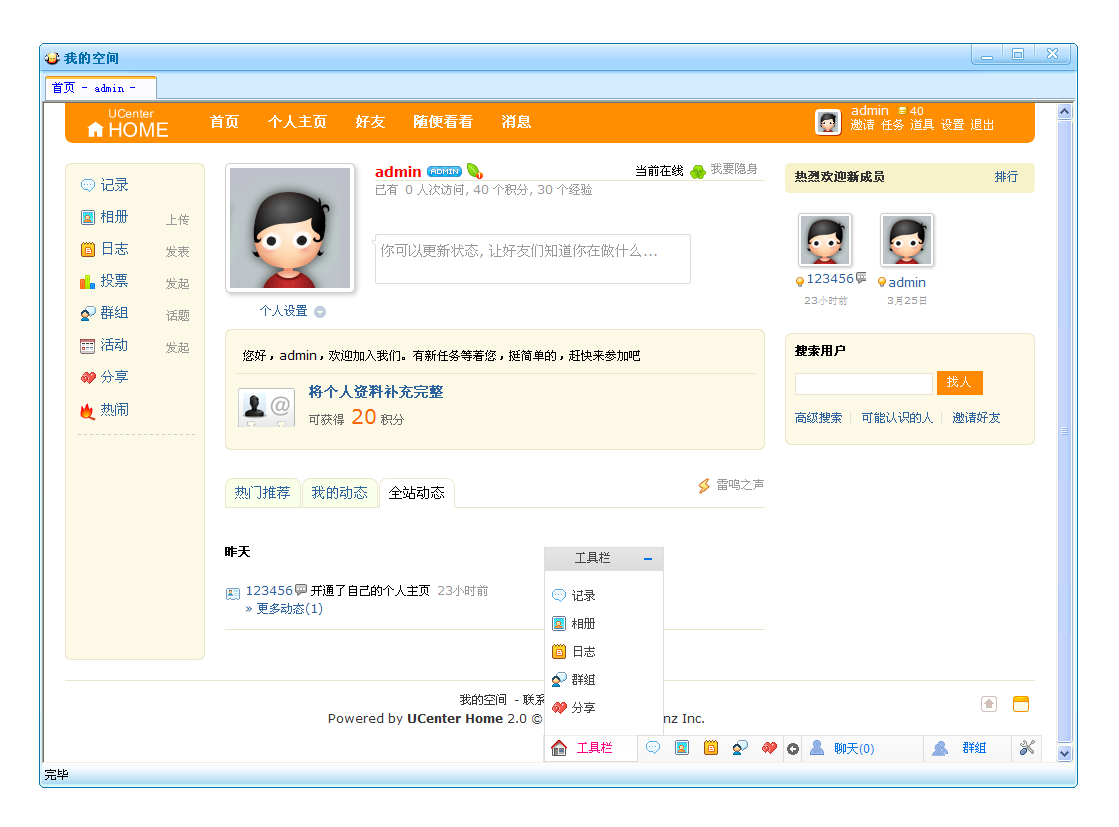
Task: Click the group icon in bottom toolbar
Action: click(x=740, y=748)
